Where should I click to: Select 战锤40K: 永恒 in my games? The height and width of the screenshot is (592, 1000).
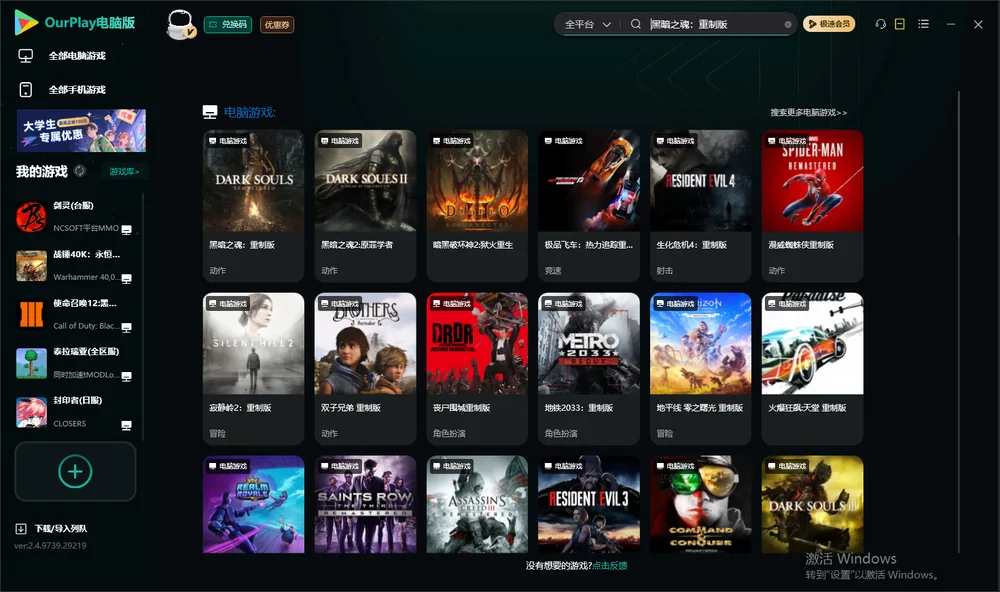(x=75, y=265)
